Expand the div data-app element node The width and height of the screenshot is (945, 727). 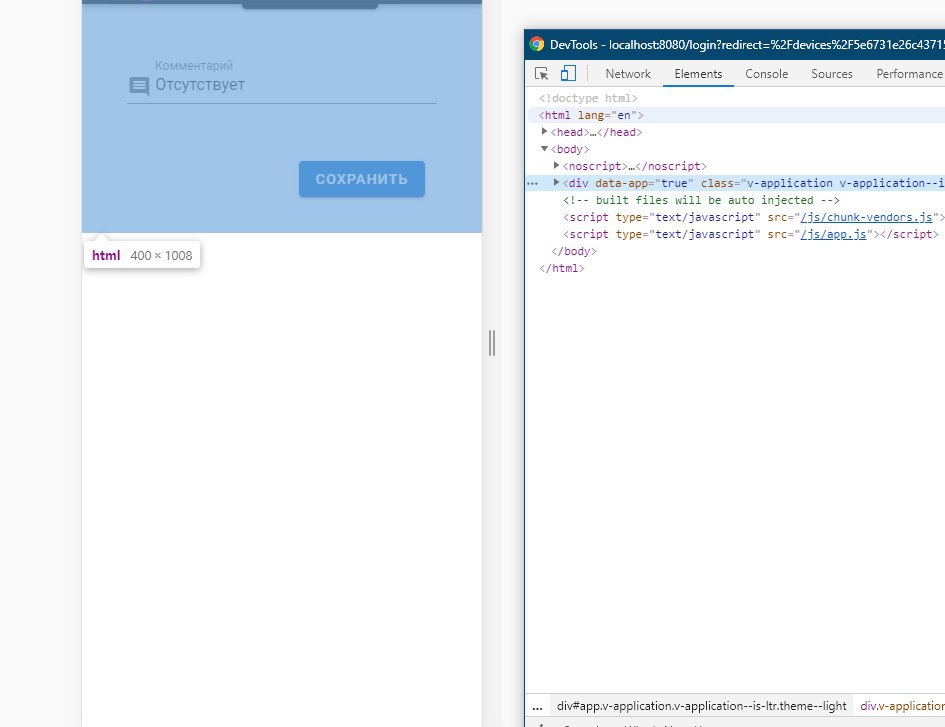point(556,182)
